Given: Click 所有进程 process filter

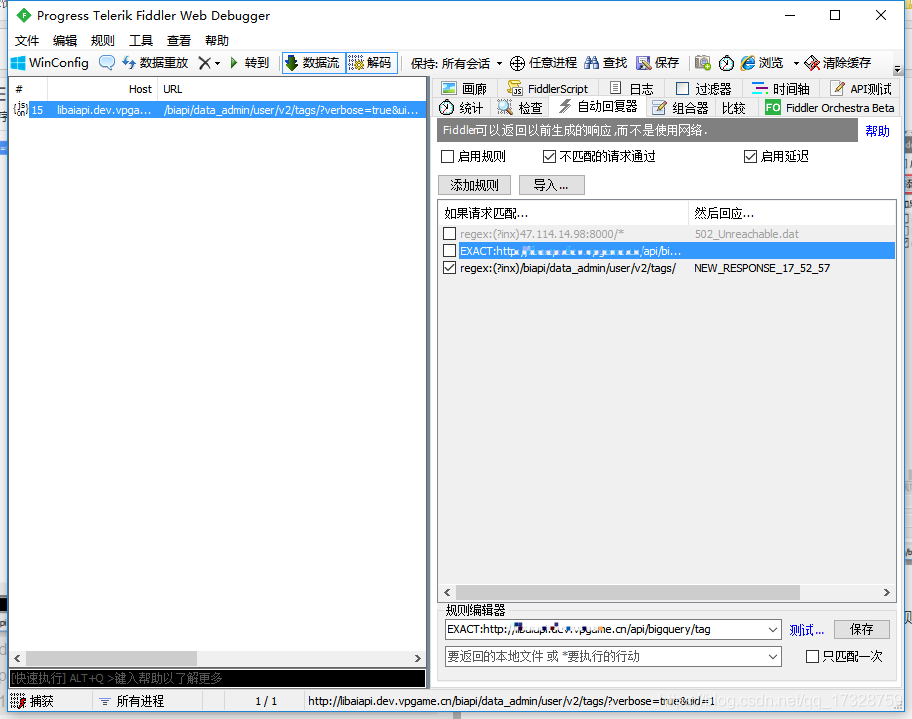Looking at the screenshot, I should coord(131,701).
